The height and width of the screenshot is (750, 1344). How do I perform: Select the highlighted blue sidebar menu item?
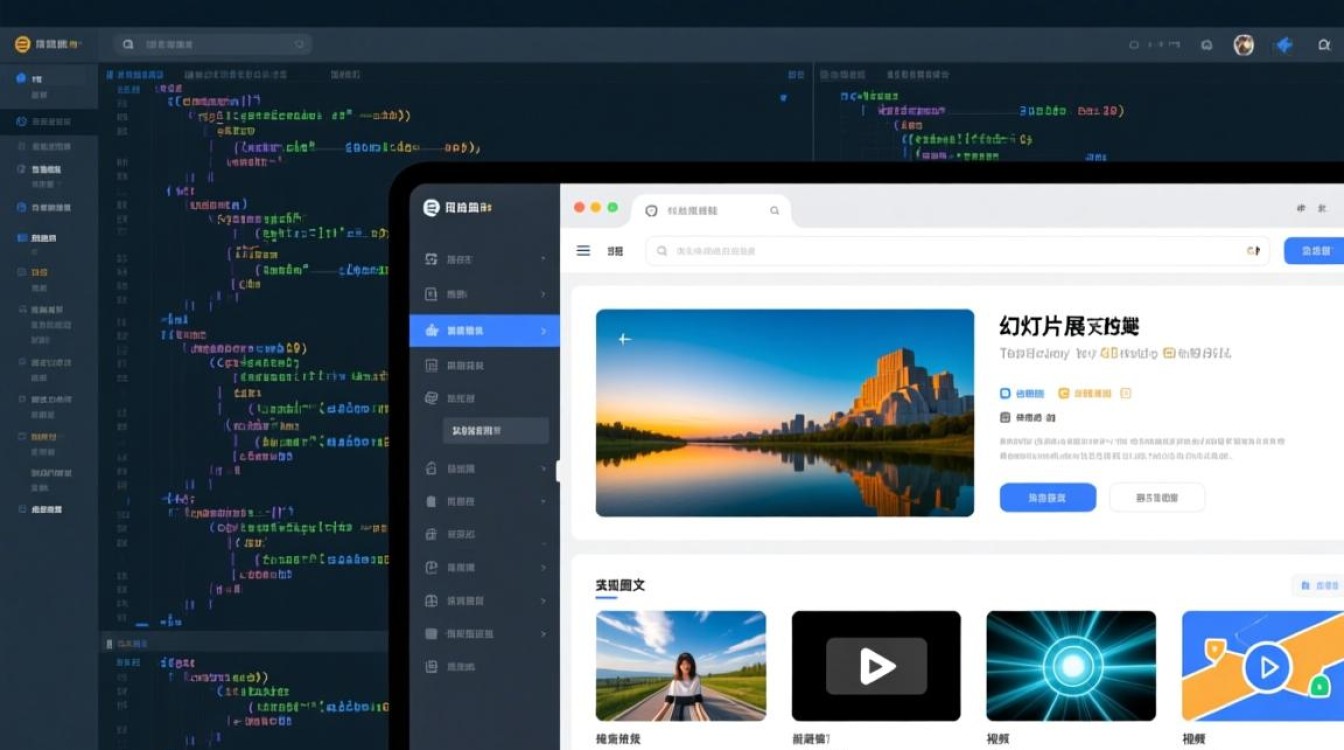pyautogui.click(x=484, y=330)
